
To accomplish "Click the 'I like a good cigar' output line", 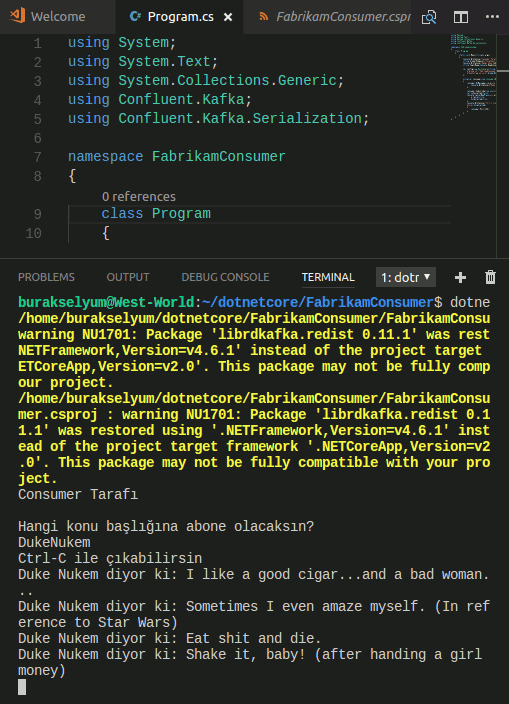I will (254, 574).
